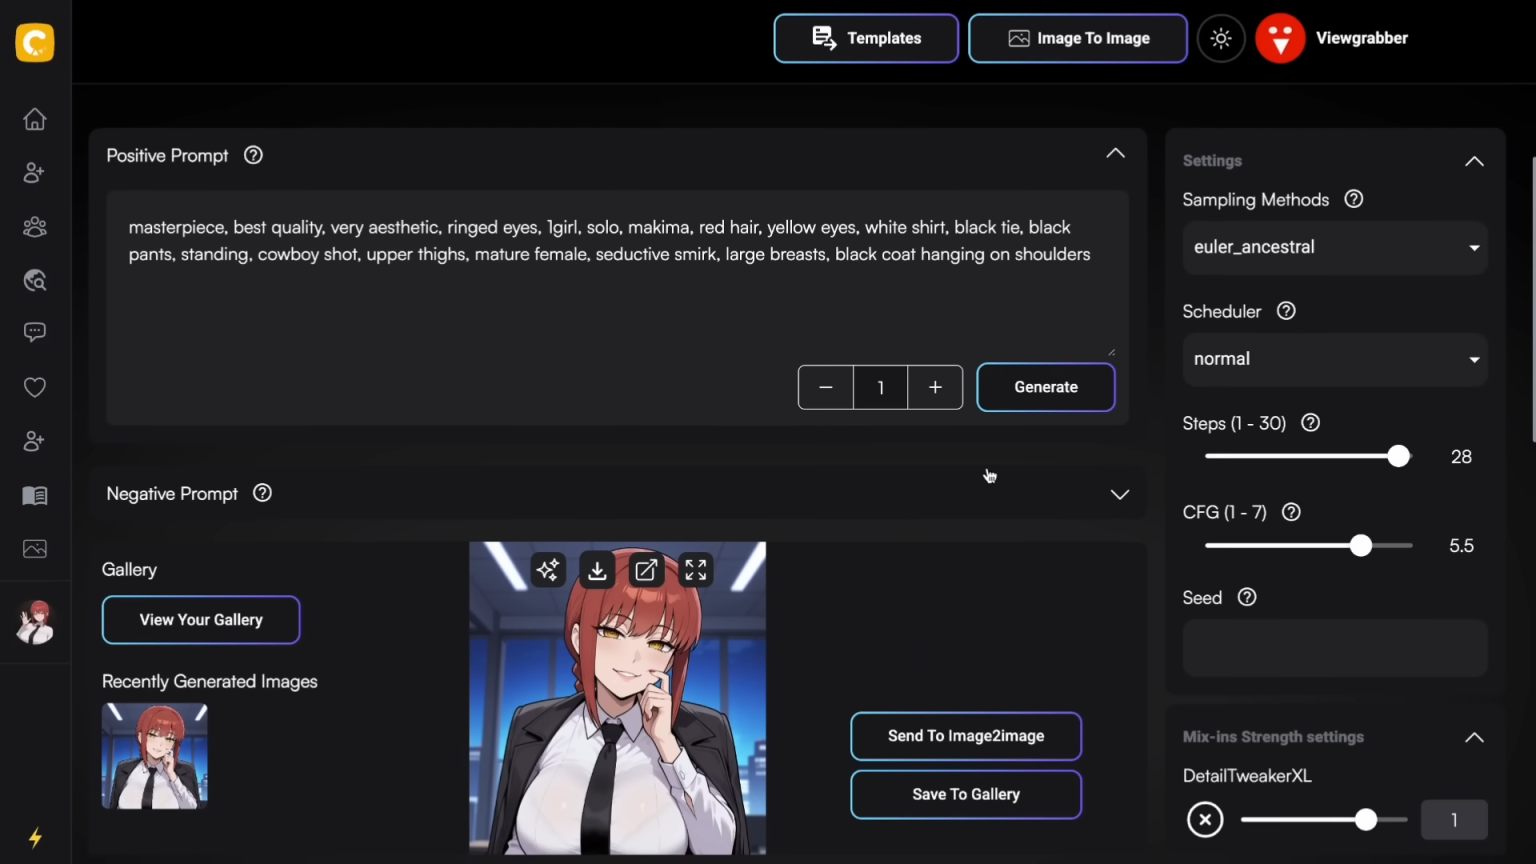This screenshot has width=1536, height=864.
Task: Switch to Templates in the top navigation
Action: point(866,38)
